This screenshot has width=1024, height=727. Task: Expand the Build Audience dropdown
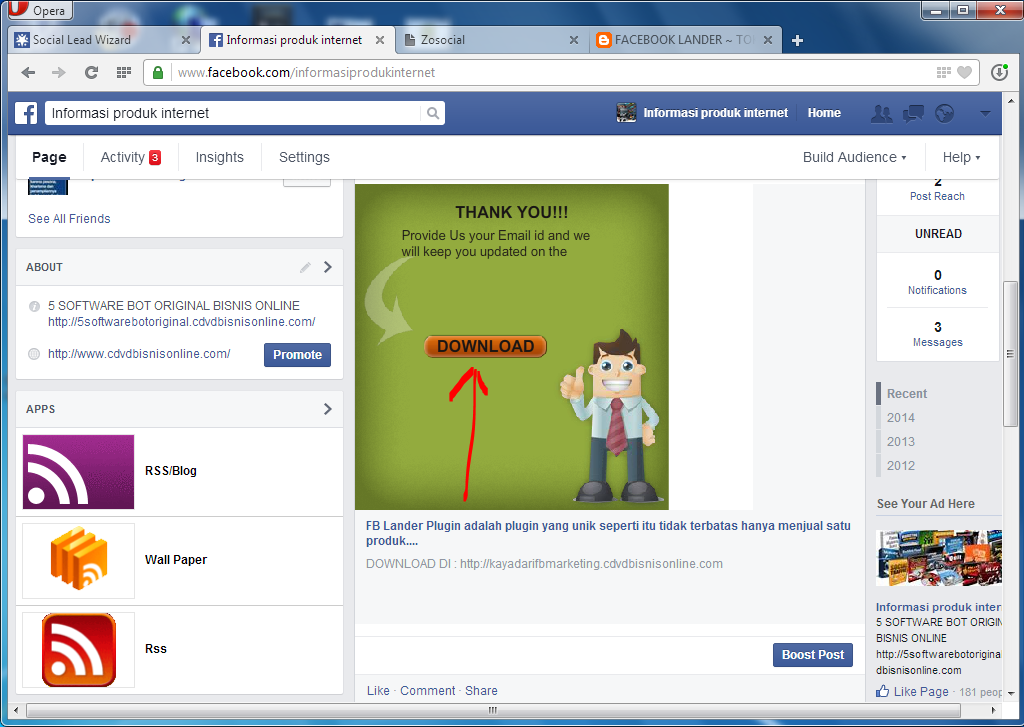(x=854, y=157)
